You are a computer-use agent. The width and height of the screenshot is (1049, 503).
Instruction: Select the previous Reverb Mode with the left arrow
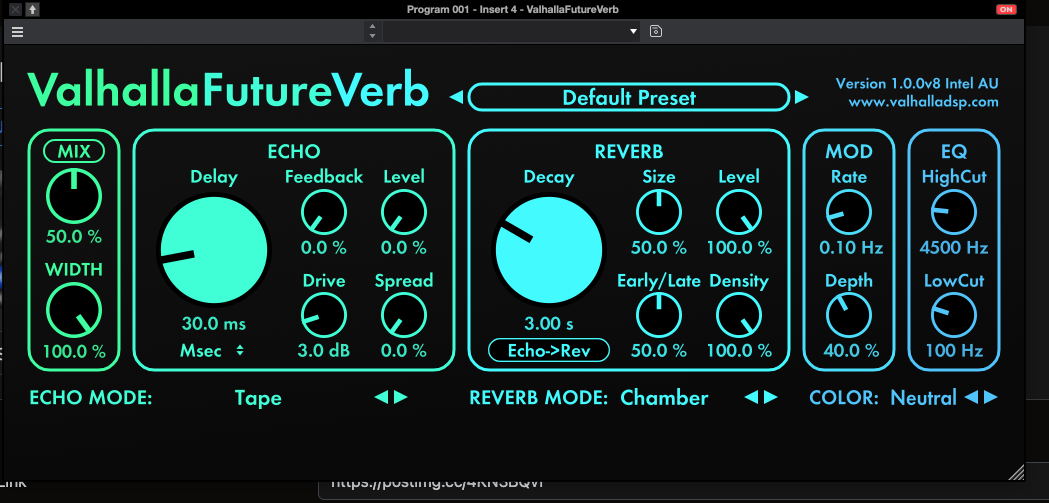point(751,397)
